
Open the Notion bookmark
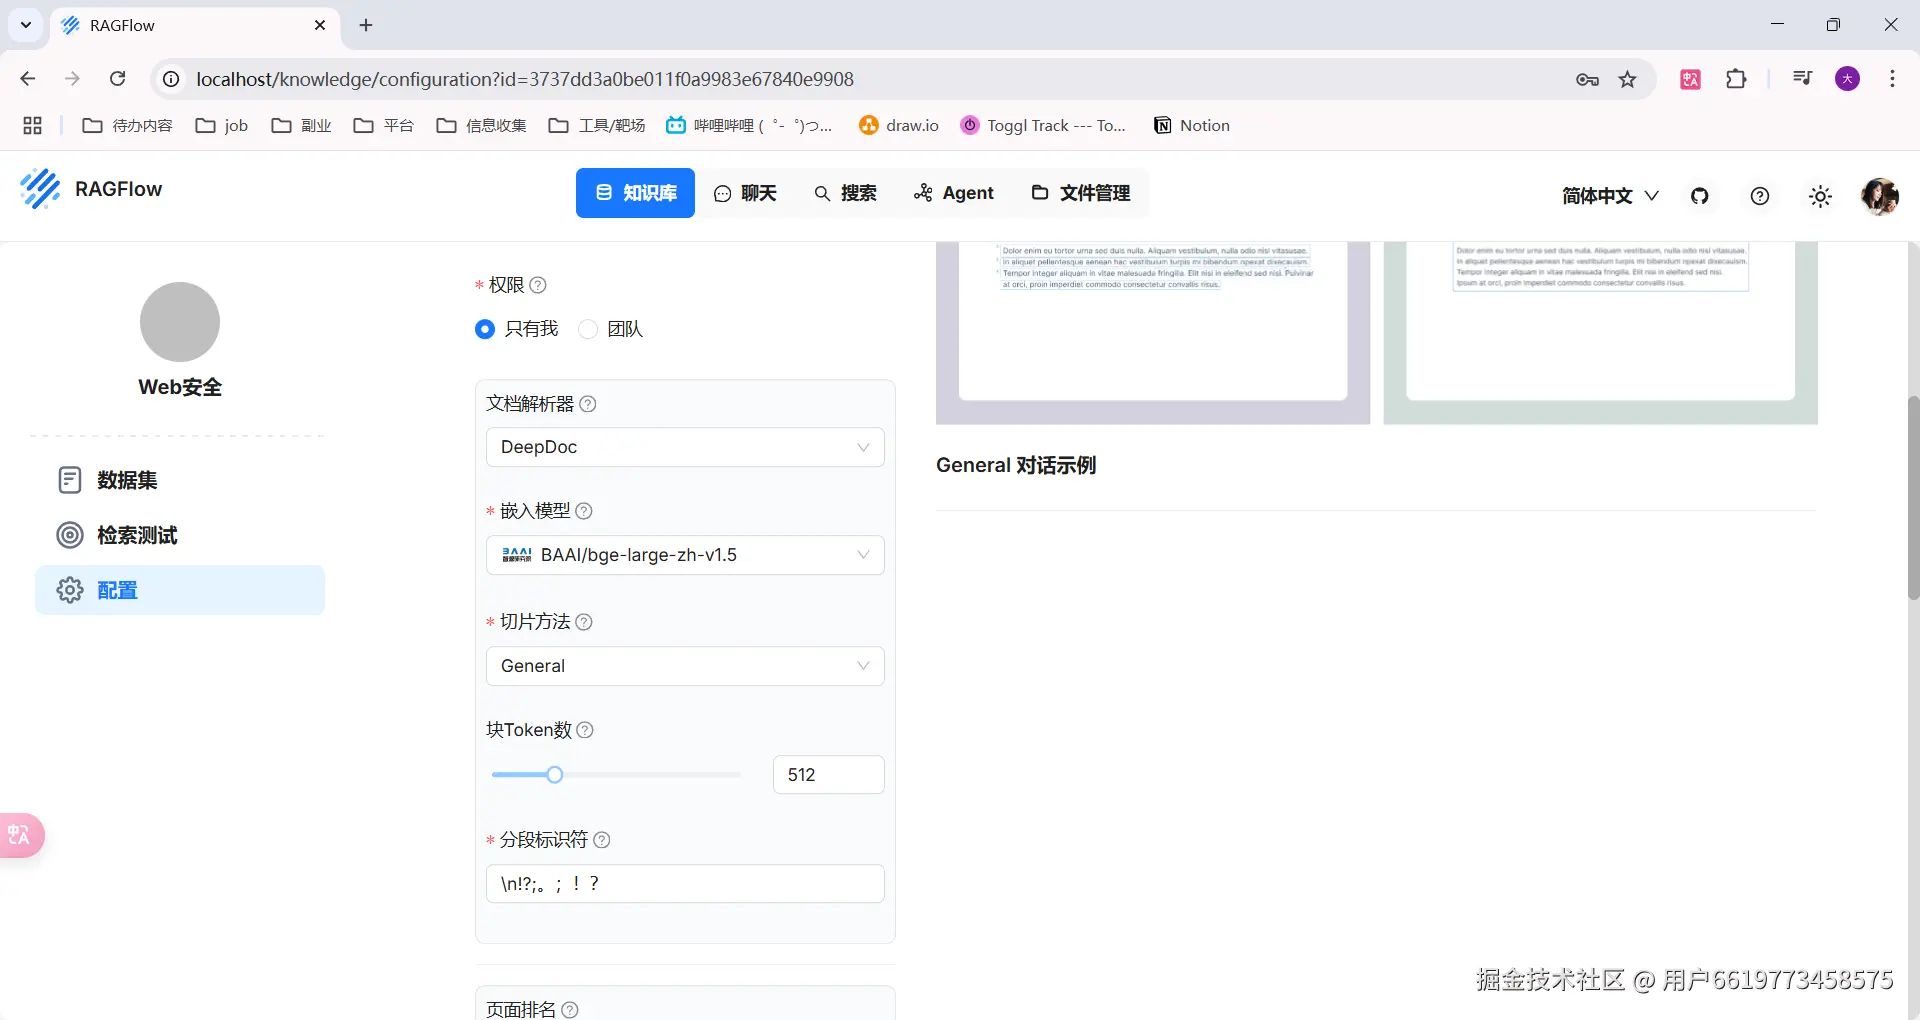[x=1191, y=125]
